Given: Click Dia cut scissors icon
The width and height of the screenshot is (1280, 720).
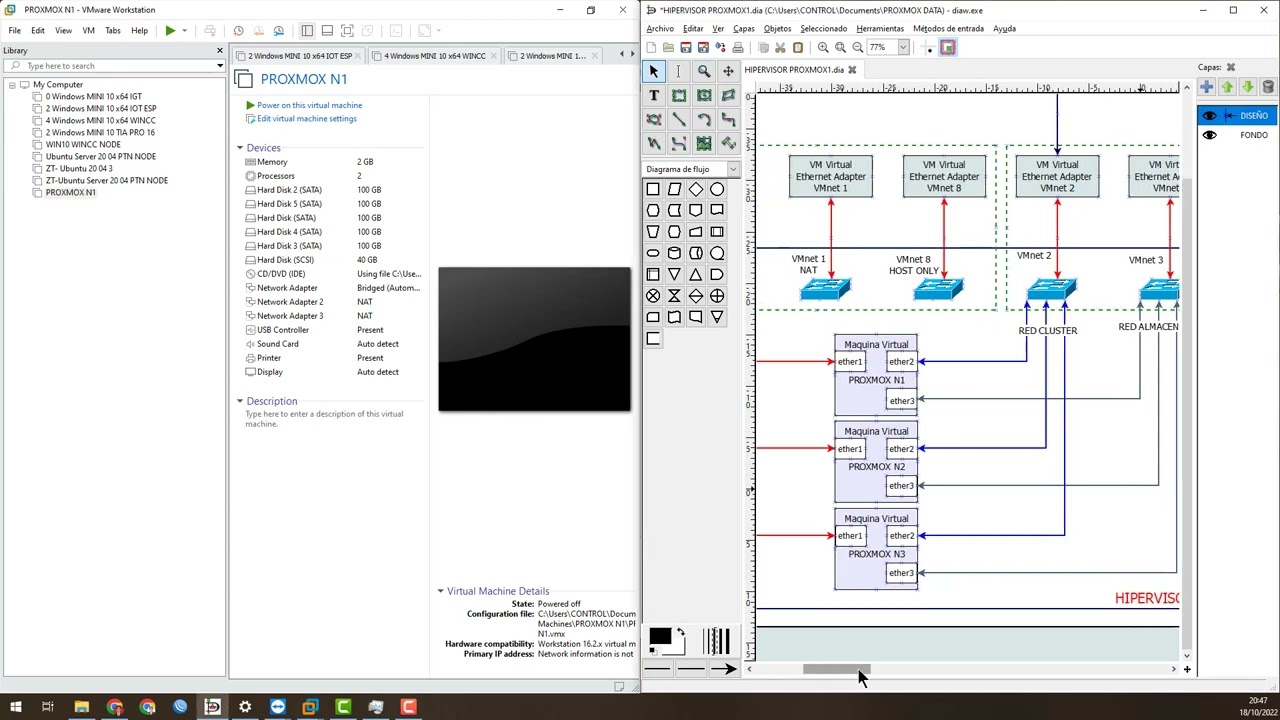Looking at the screenshot, I should tap(780, 47).
